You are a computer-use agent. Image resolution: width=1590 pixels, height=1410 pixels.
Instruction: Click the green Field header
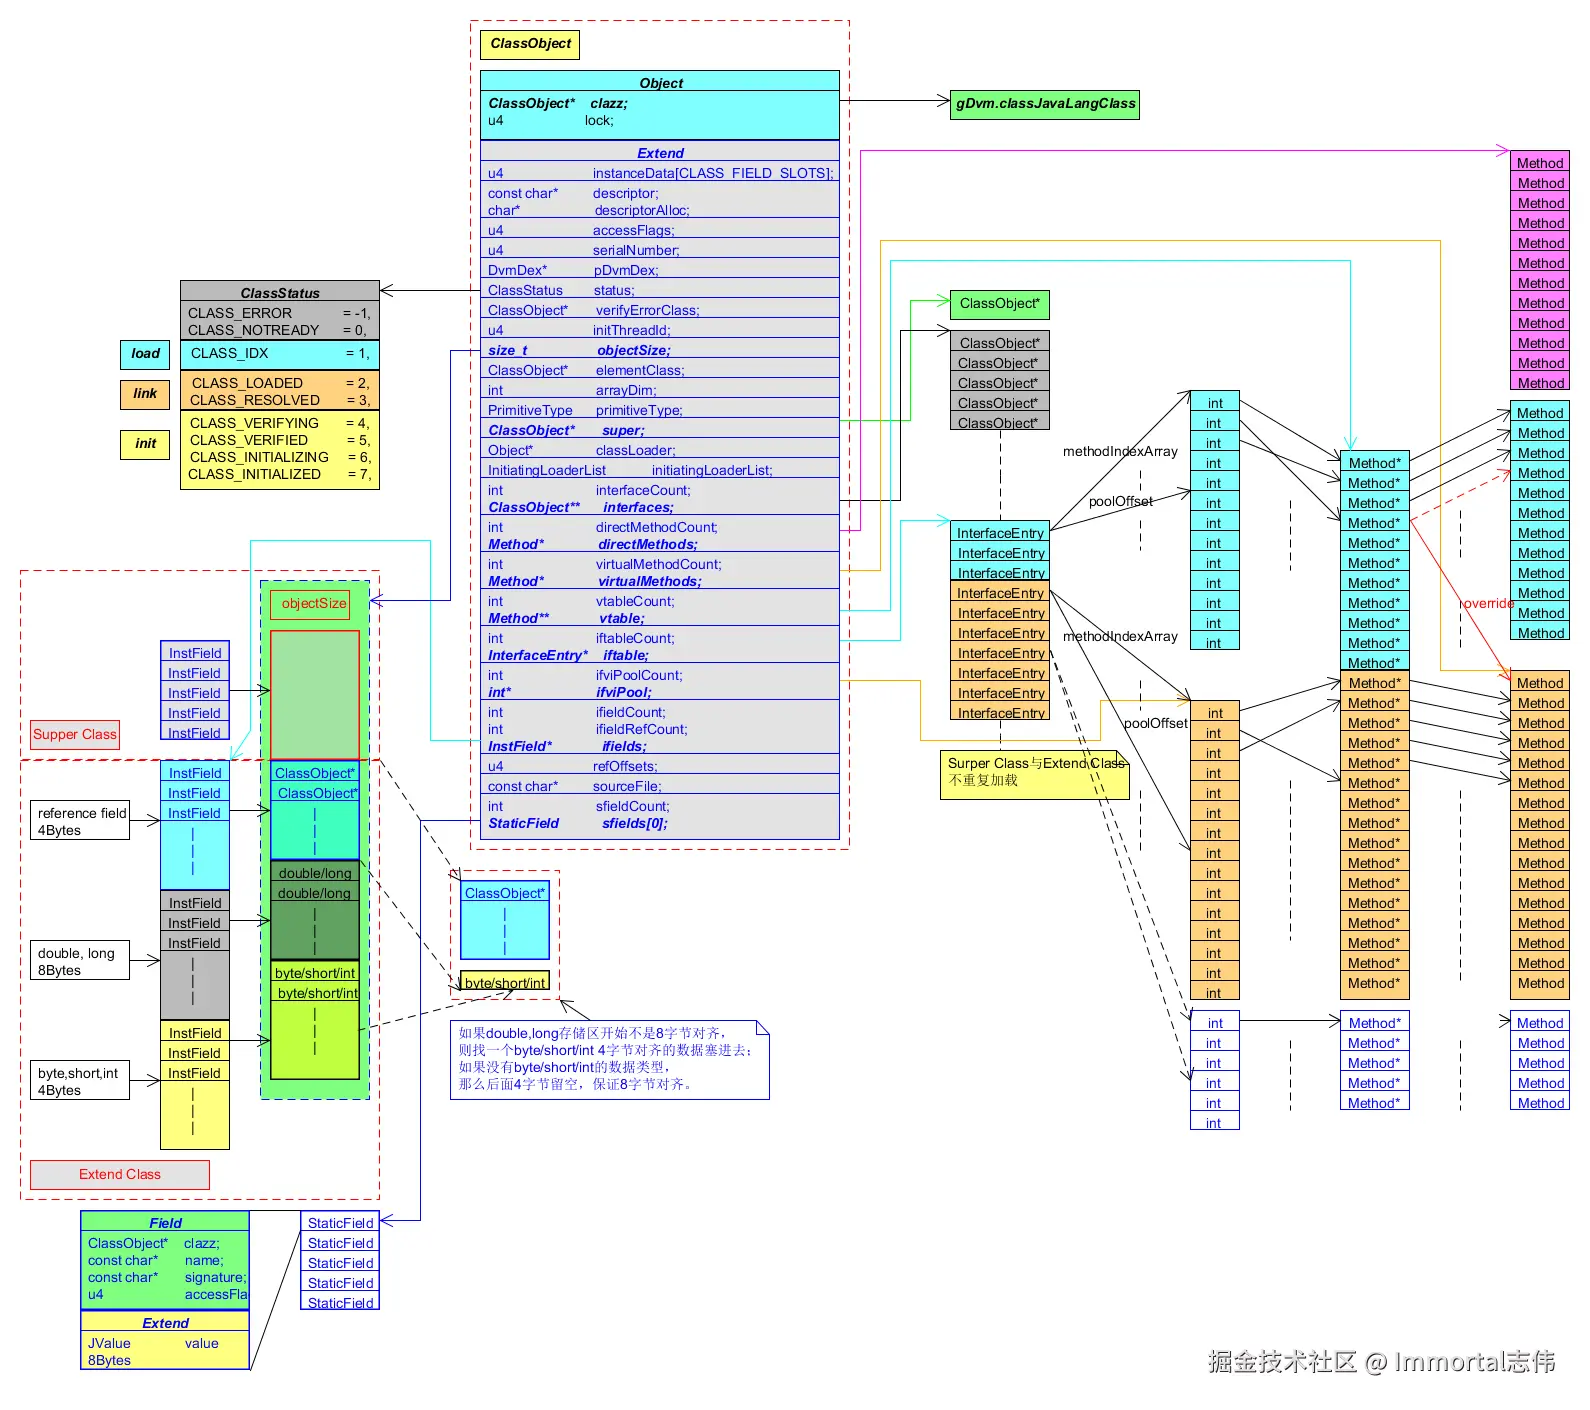tap(165, 1222)
